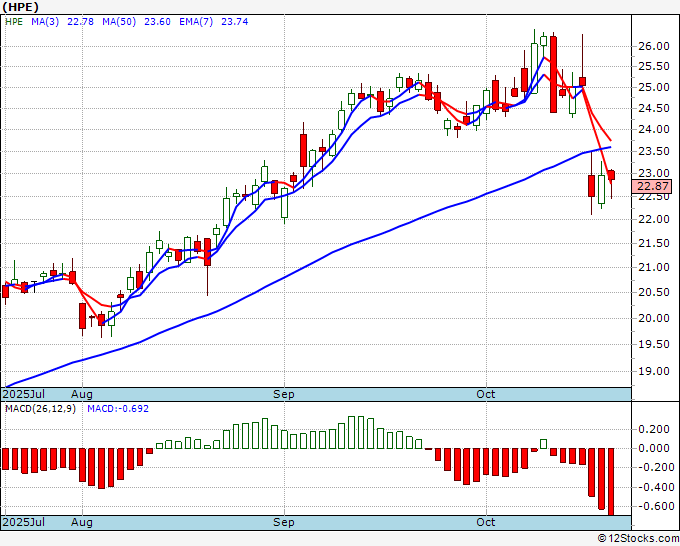Click the MACD:-0.692 value readout
Image resolution: width=680 pixels, height=546 pixels.
pyautogui.click(x=118, y=409)
